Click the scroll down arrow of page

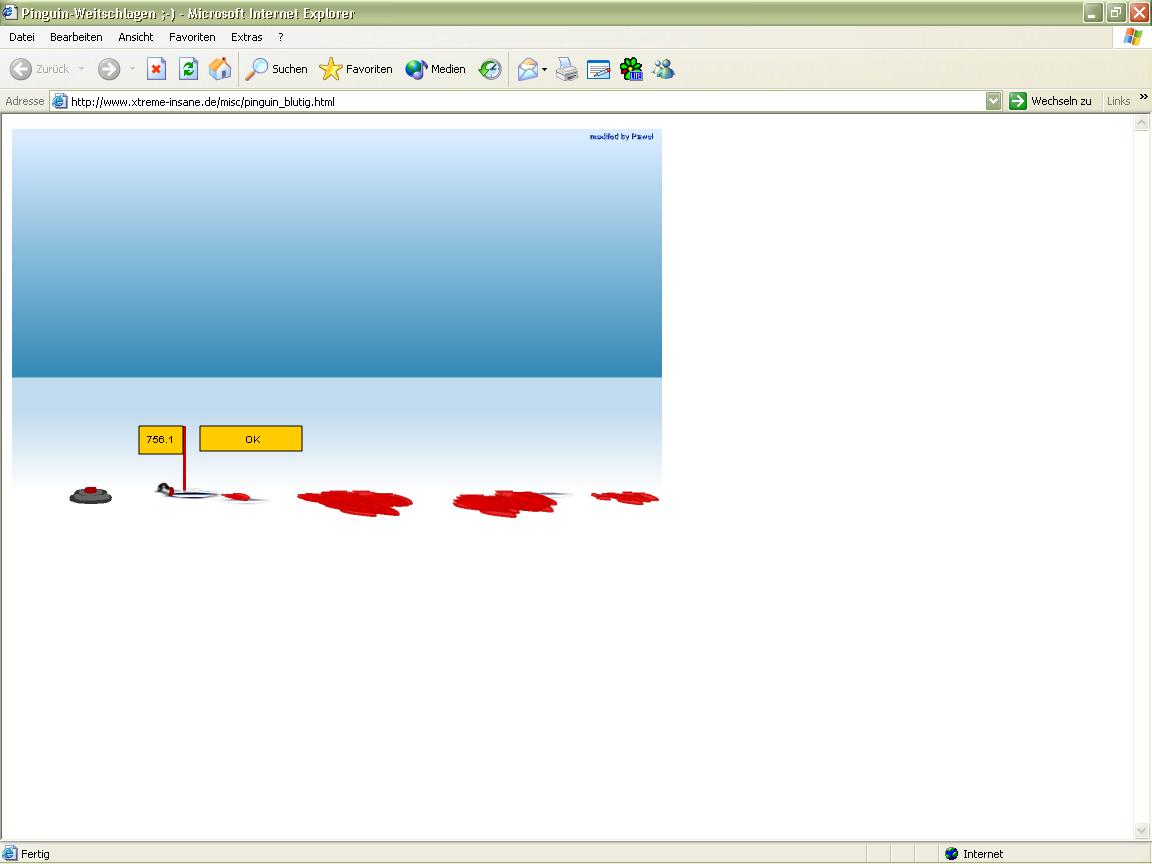point(1142,831)
